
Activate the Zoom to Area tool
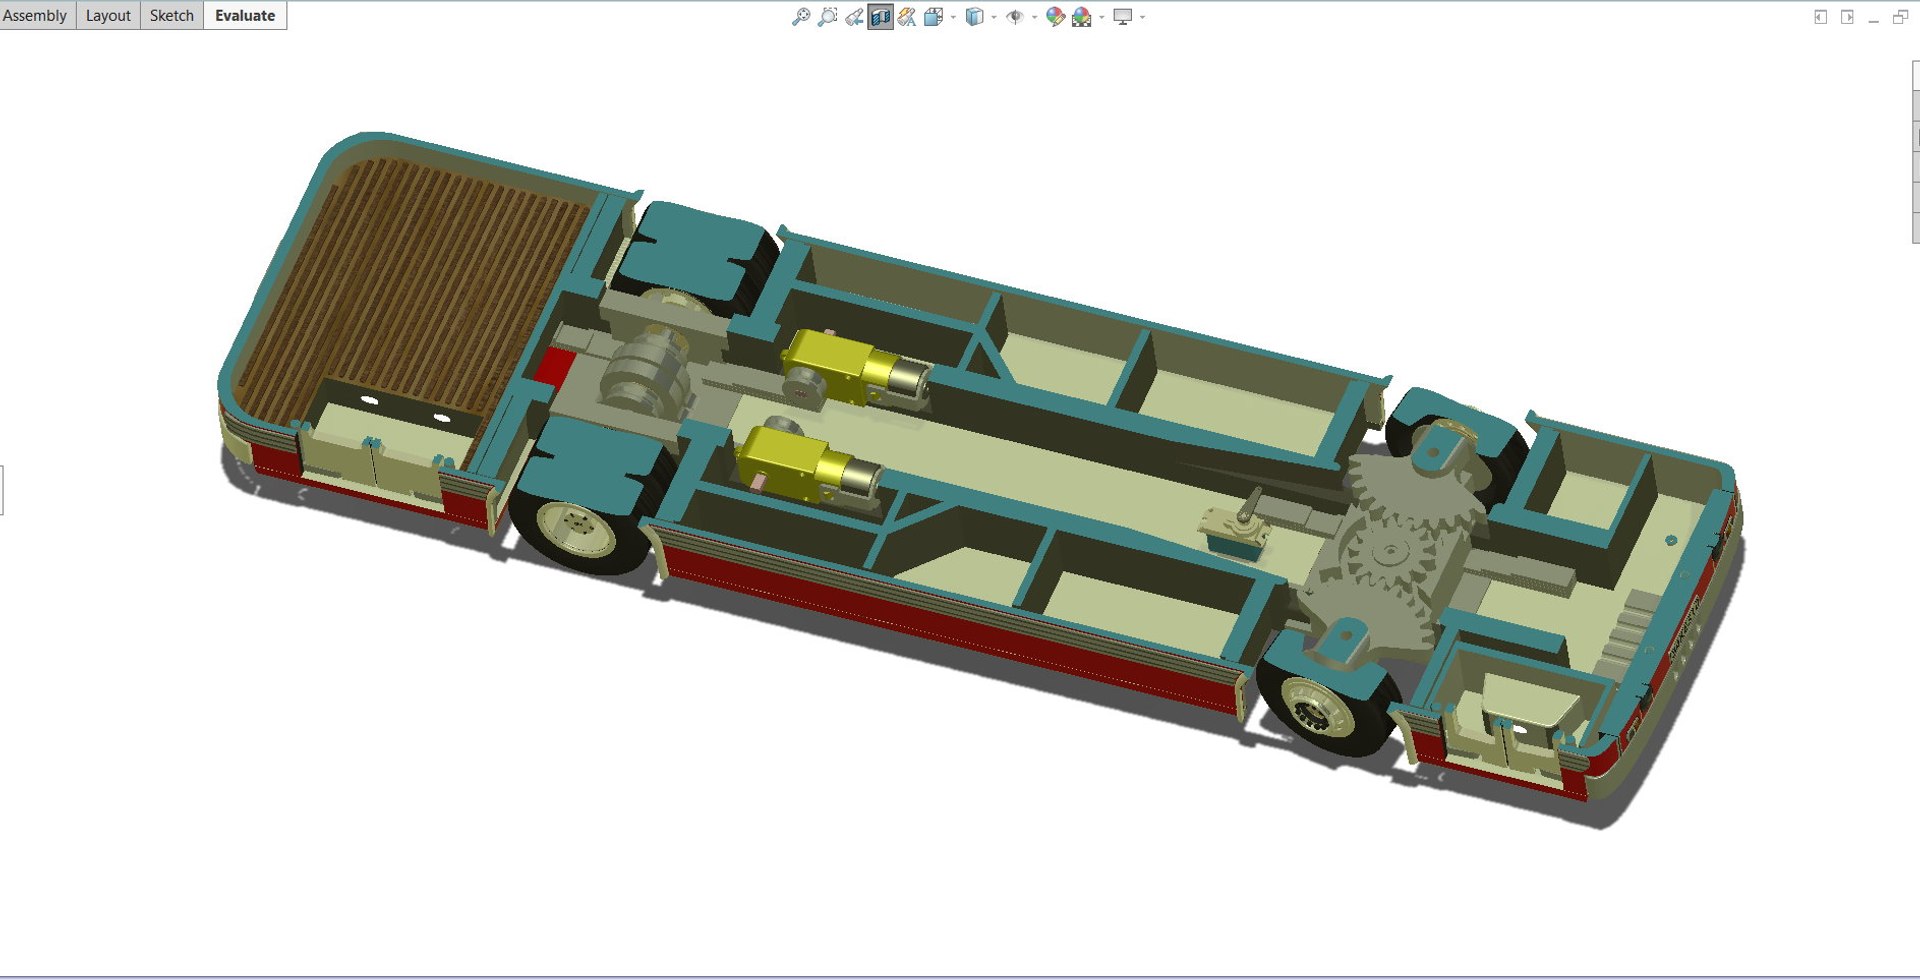[827, 17]
